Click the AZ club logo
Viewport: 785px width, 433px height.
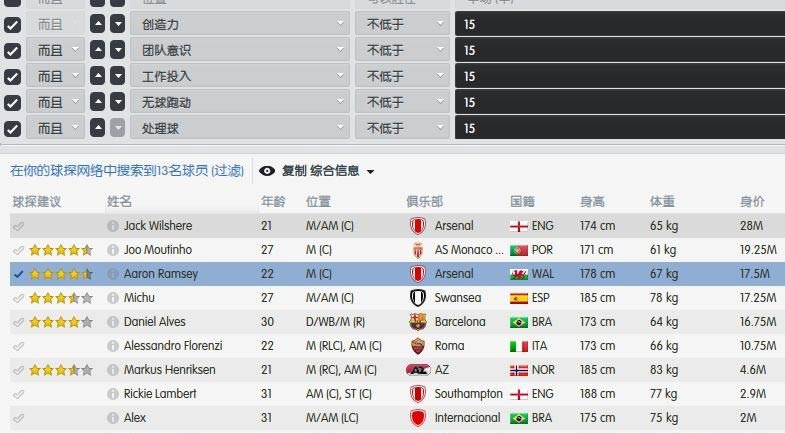coord(418,370)
